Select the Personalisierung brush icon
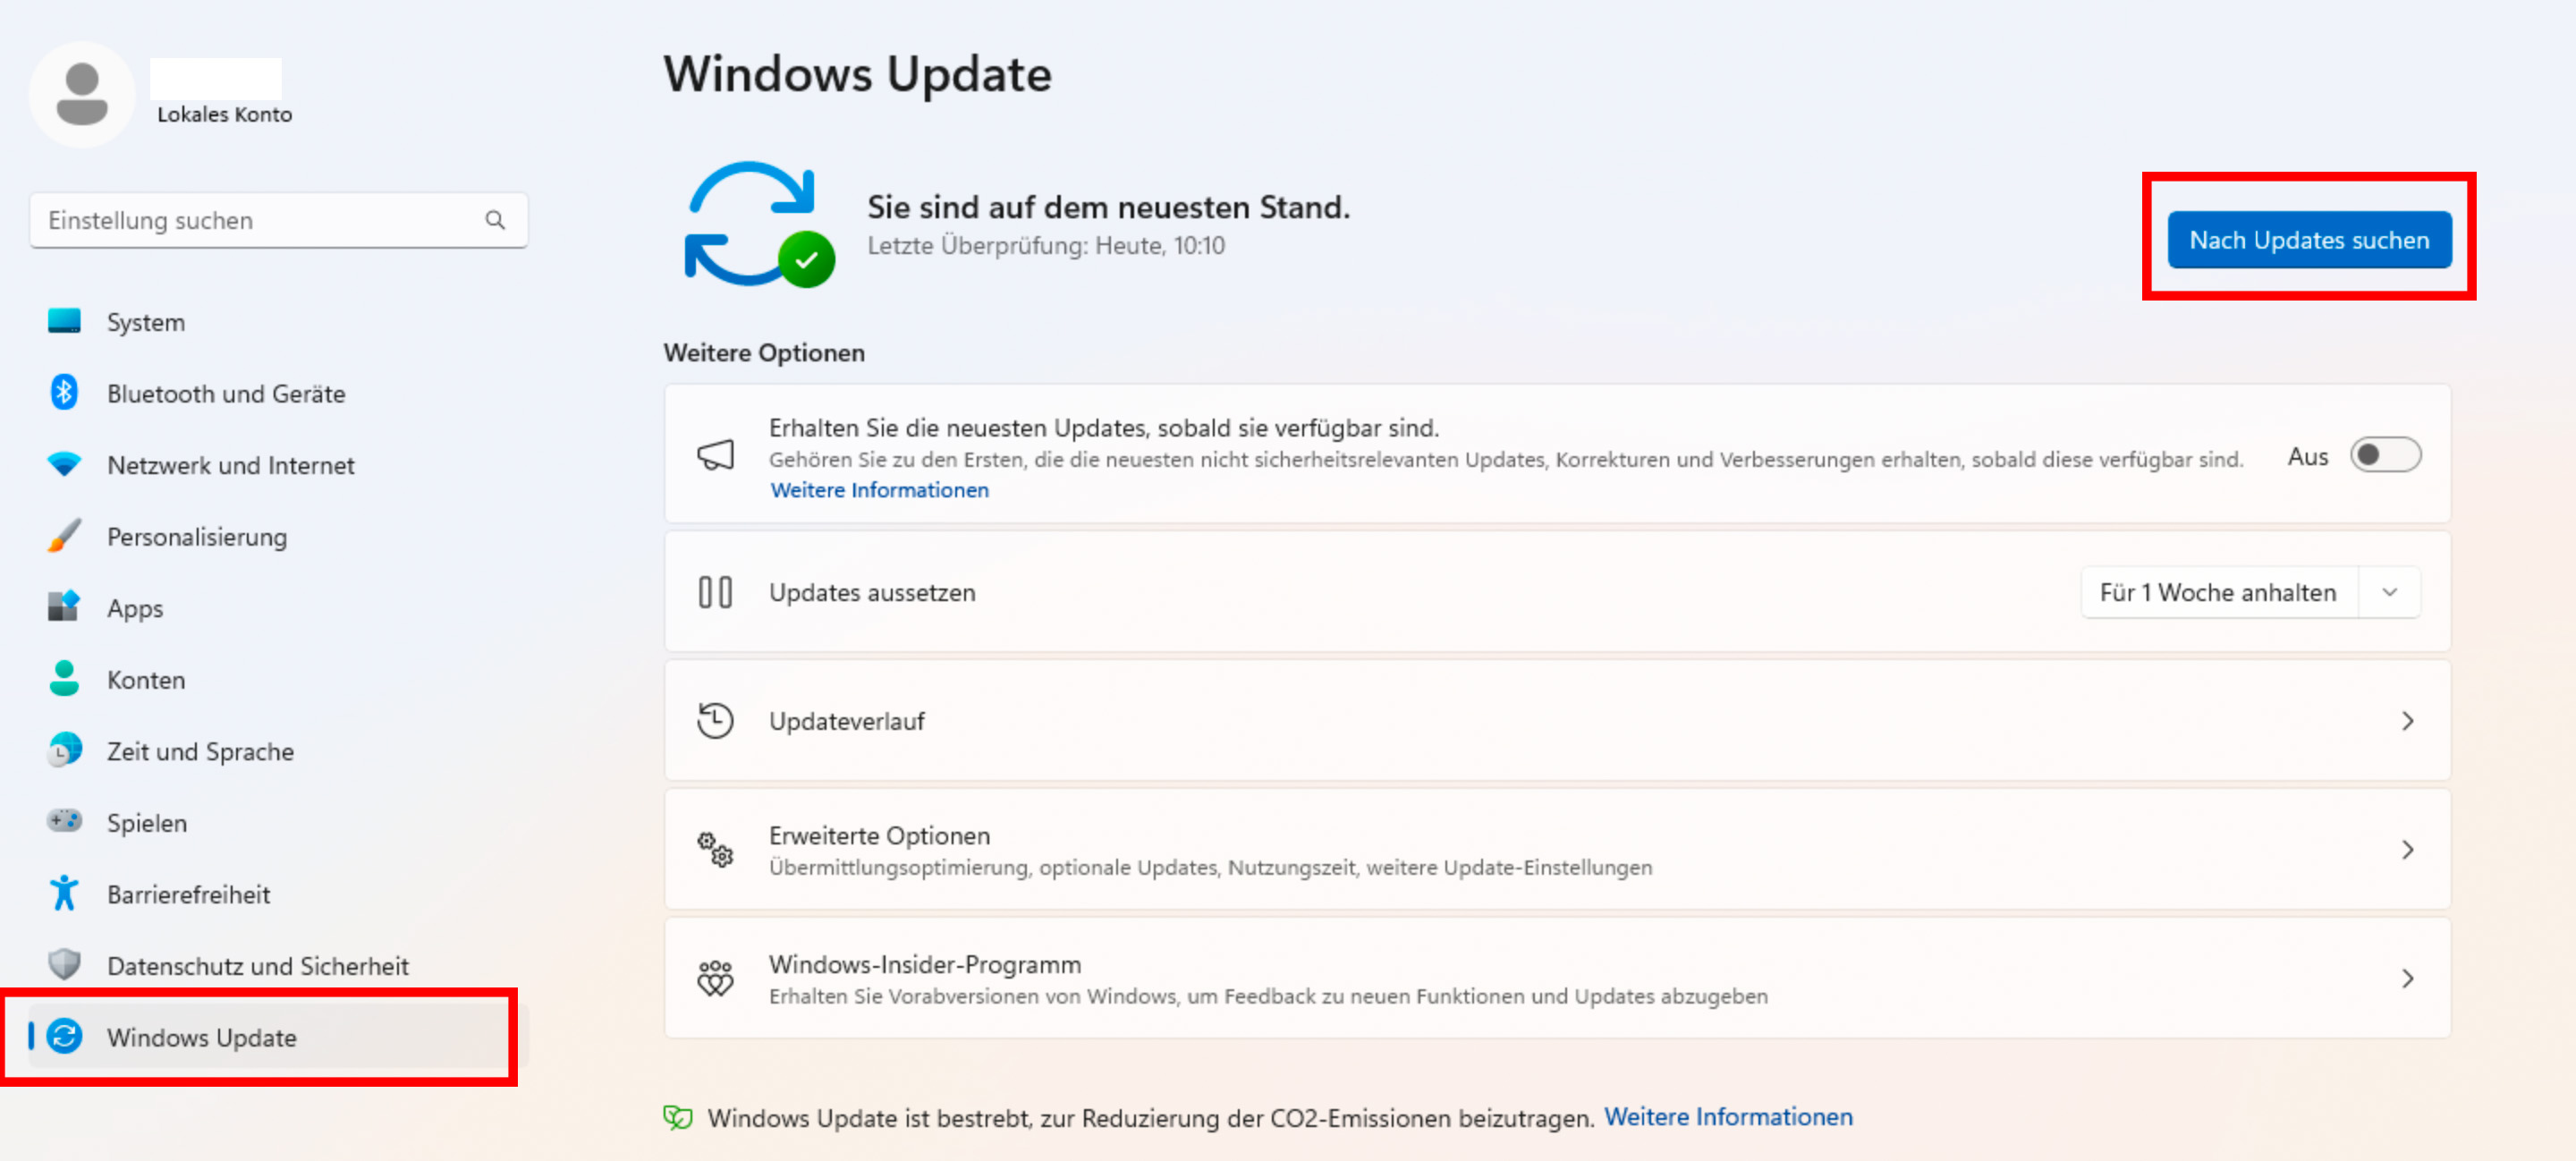2576x1161 pixels. tap(63, 537)
